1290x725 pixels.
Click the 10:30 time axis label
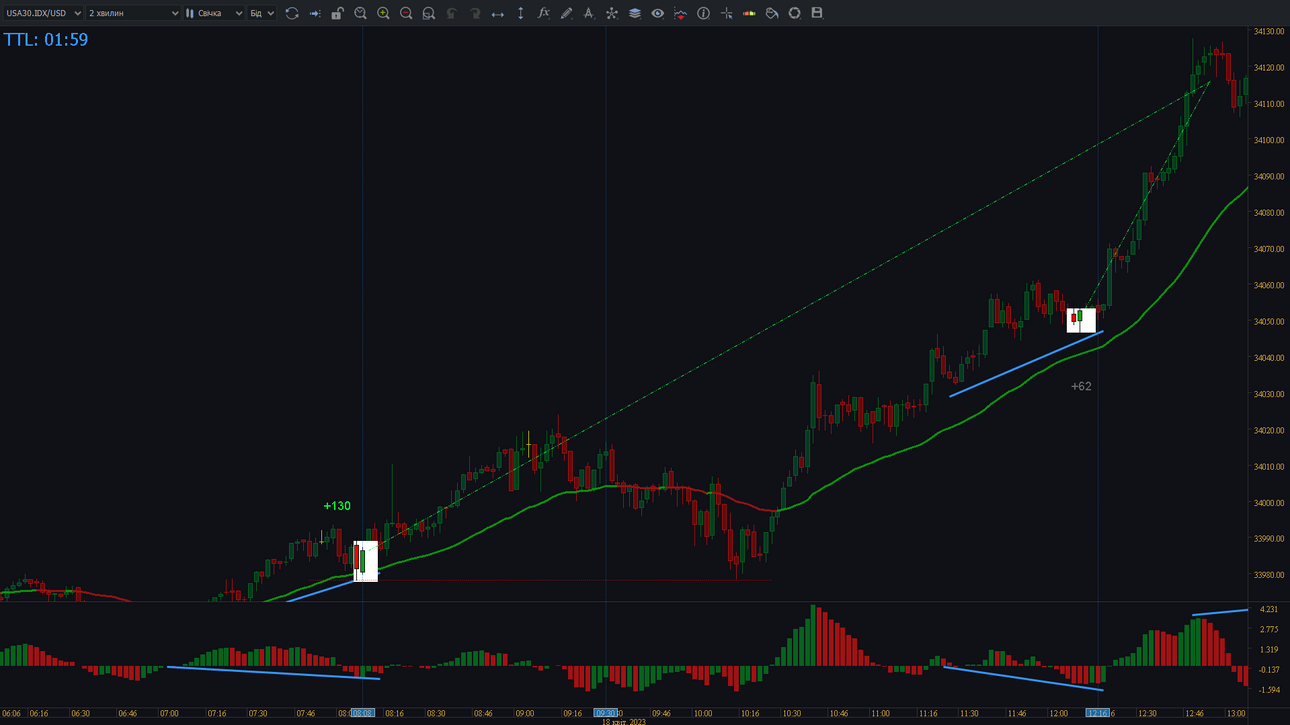tap(791, 713)
